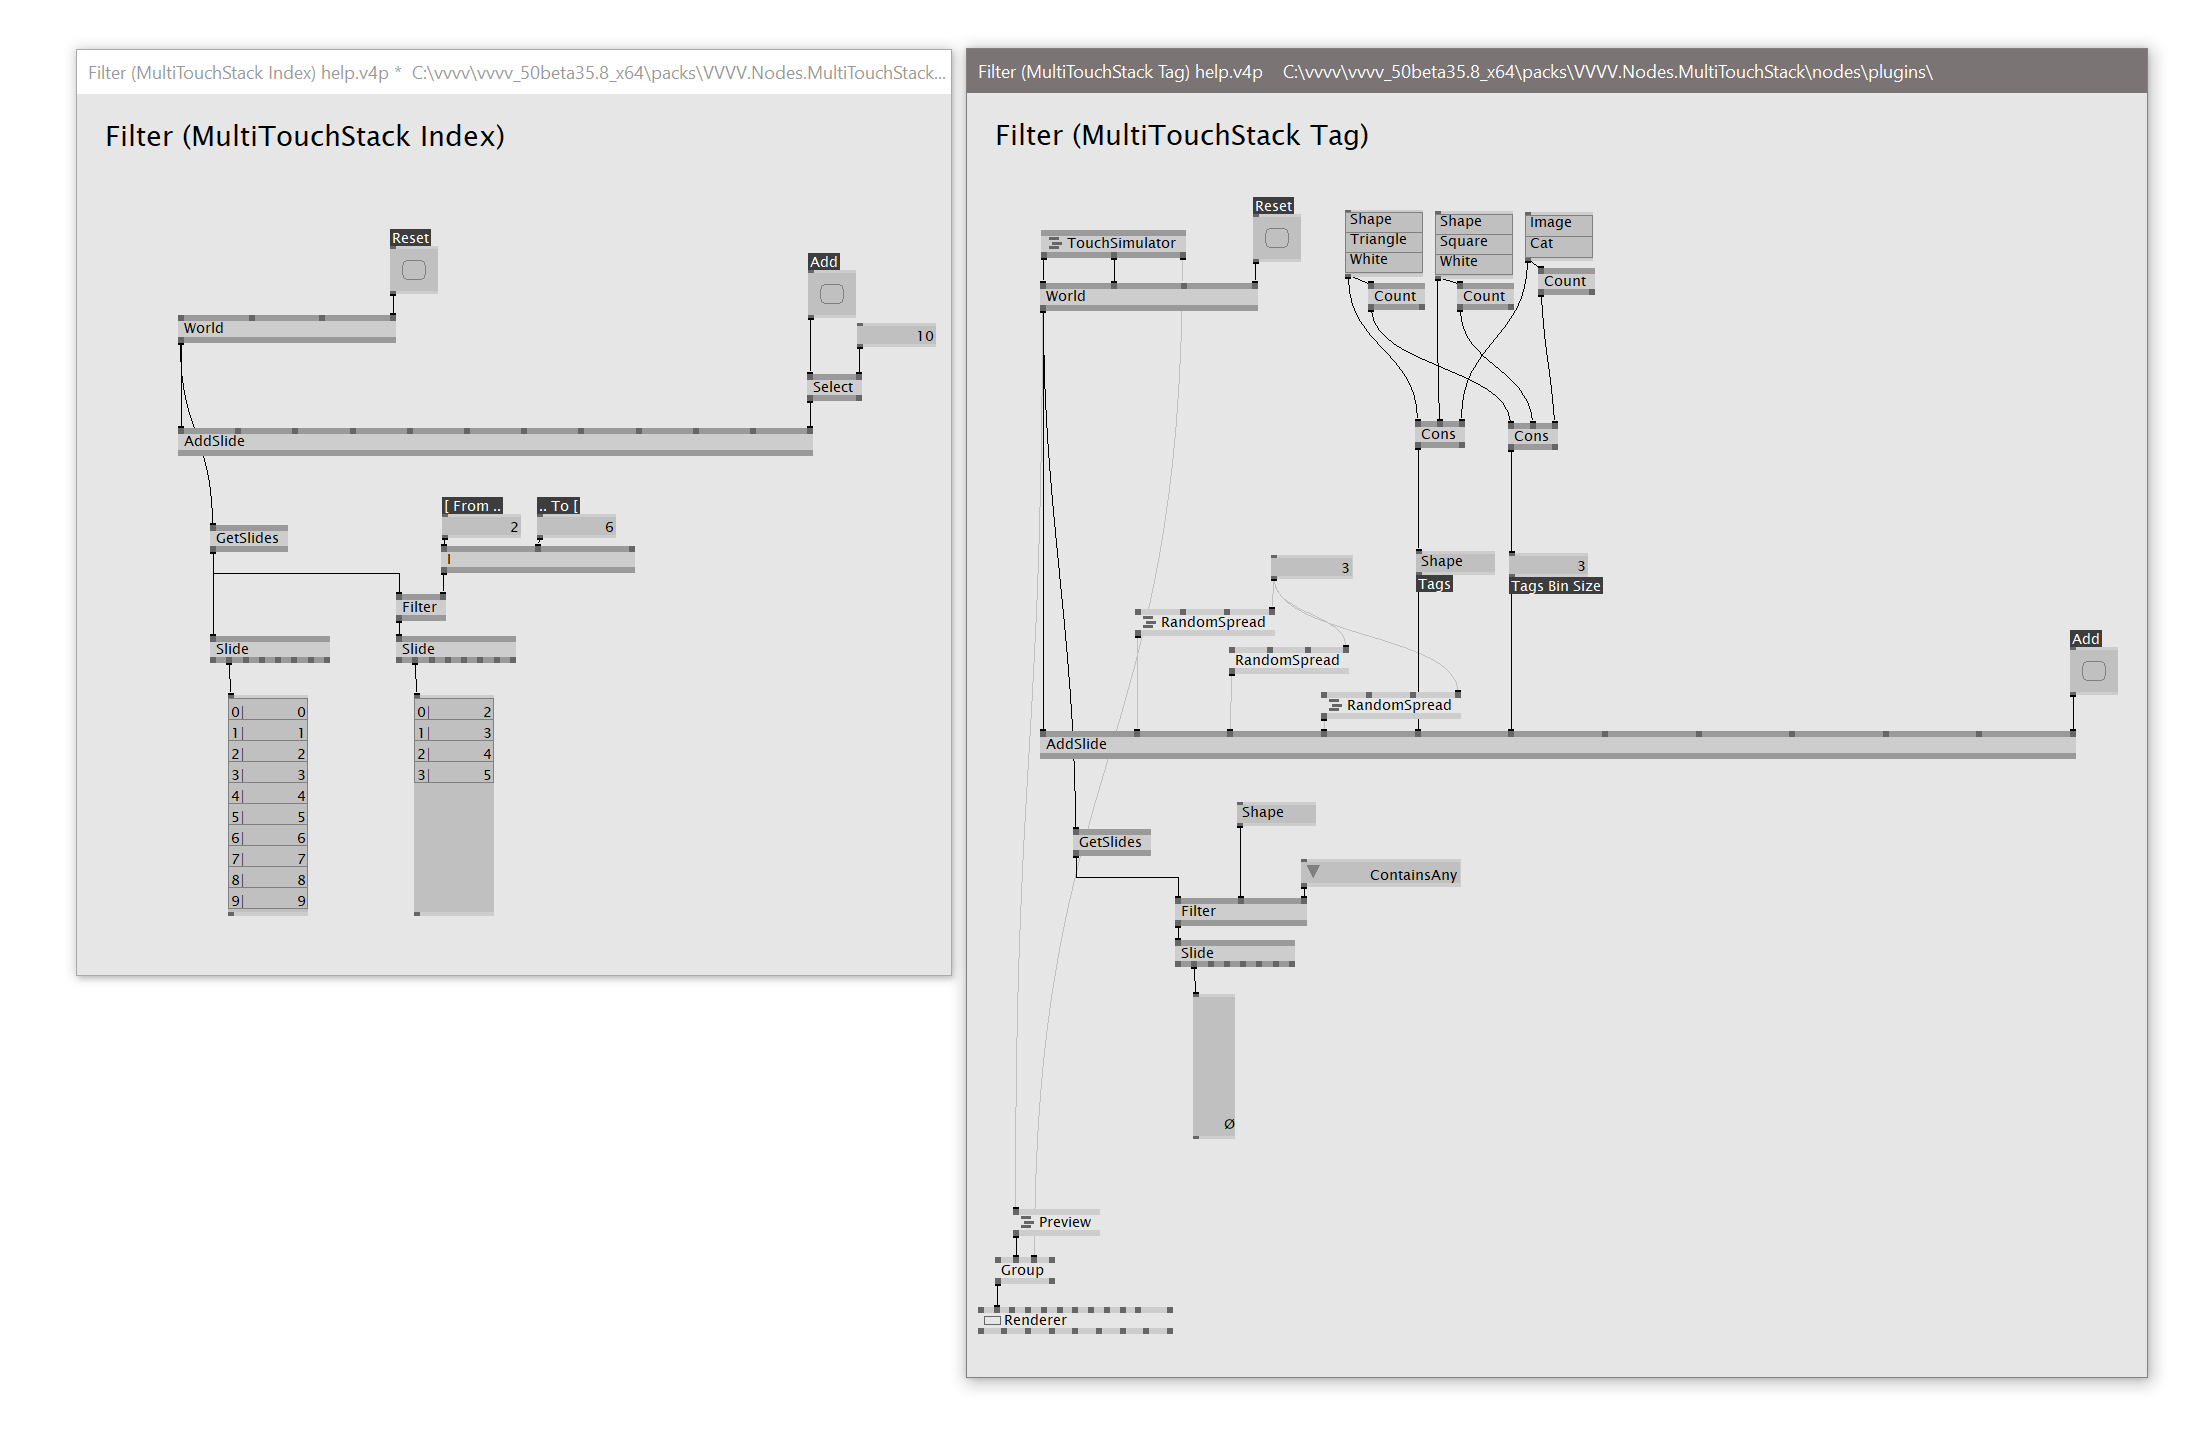Click the 'Filter (MultiTouchStack Index)' heading text
The height and width of the screenshot is (1432, 2205).
(305, 136)
